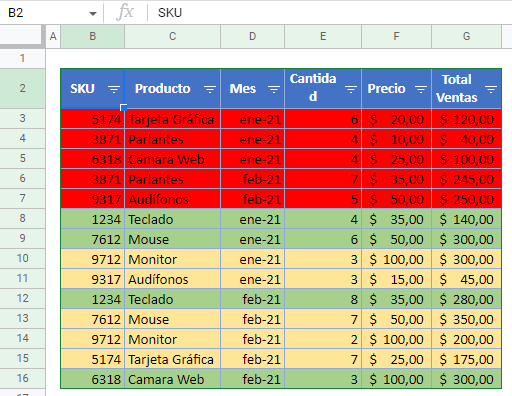Image resolution: width=512 pixels, height=396 pixels.
Task: Select column G header
Action: pos(466,36)
